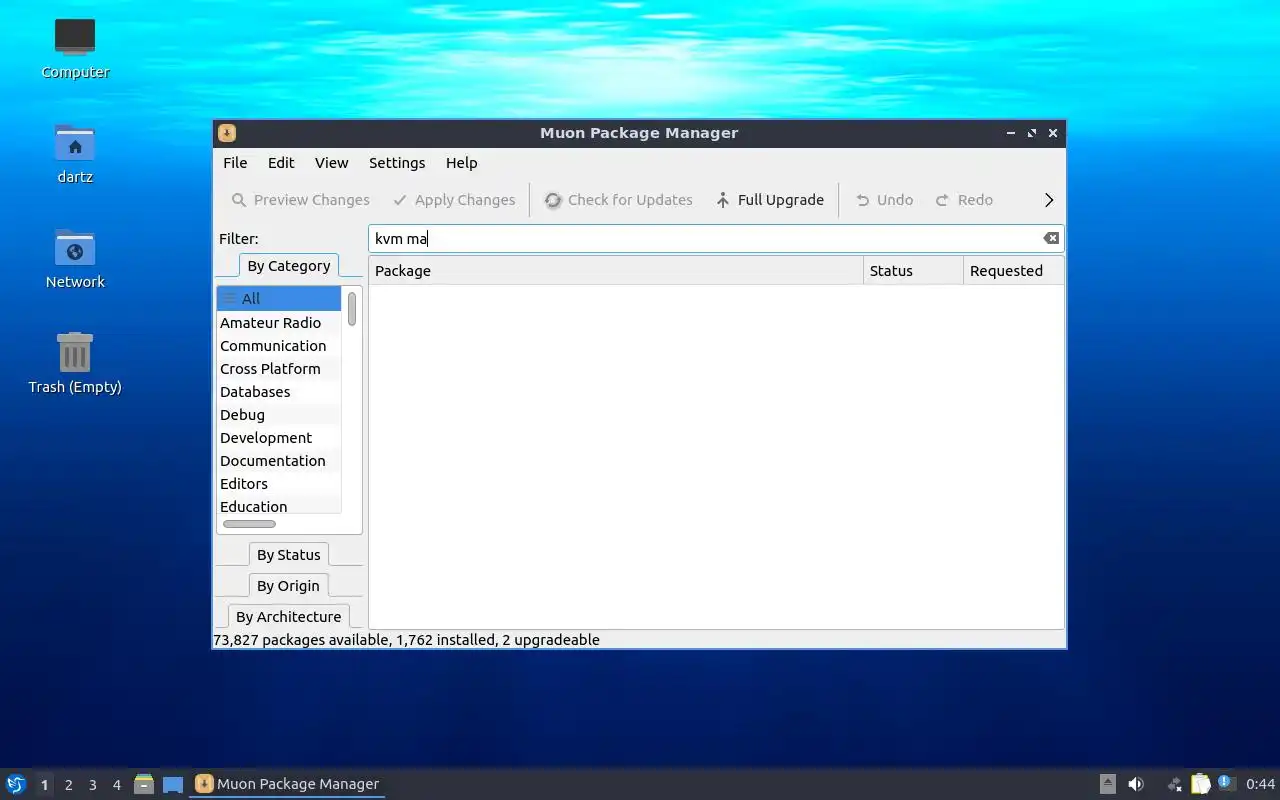Sort by the Status column header

tap(913, 271)
